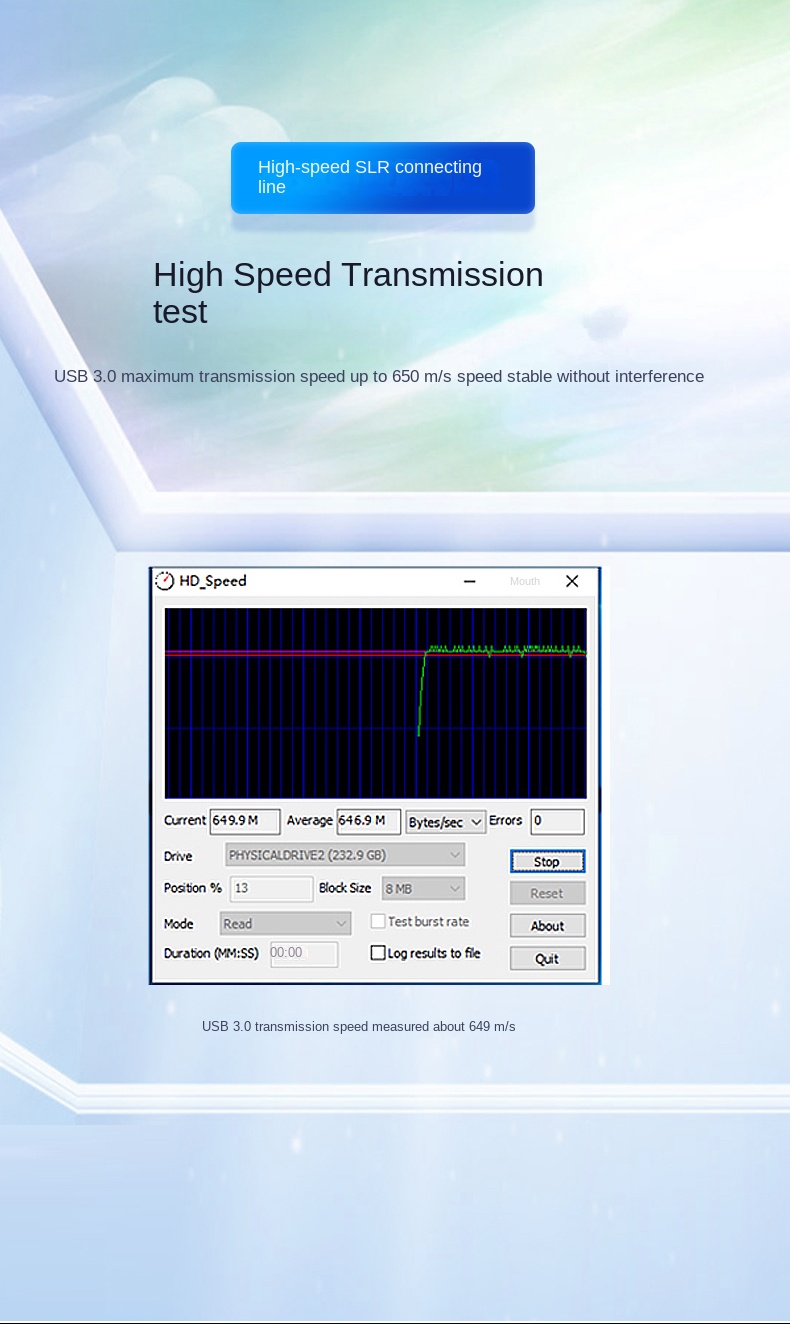This screenshot has height=1324, width=790.
Task: Click the HD_Speed speedometer icon in title bar
Action: [x=165, y=581]
